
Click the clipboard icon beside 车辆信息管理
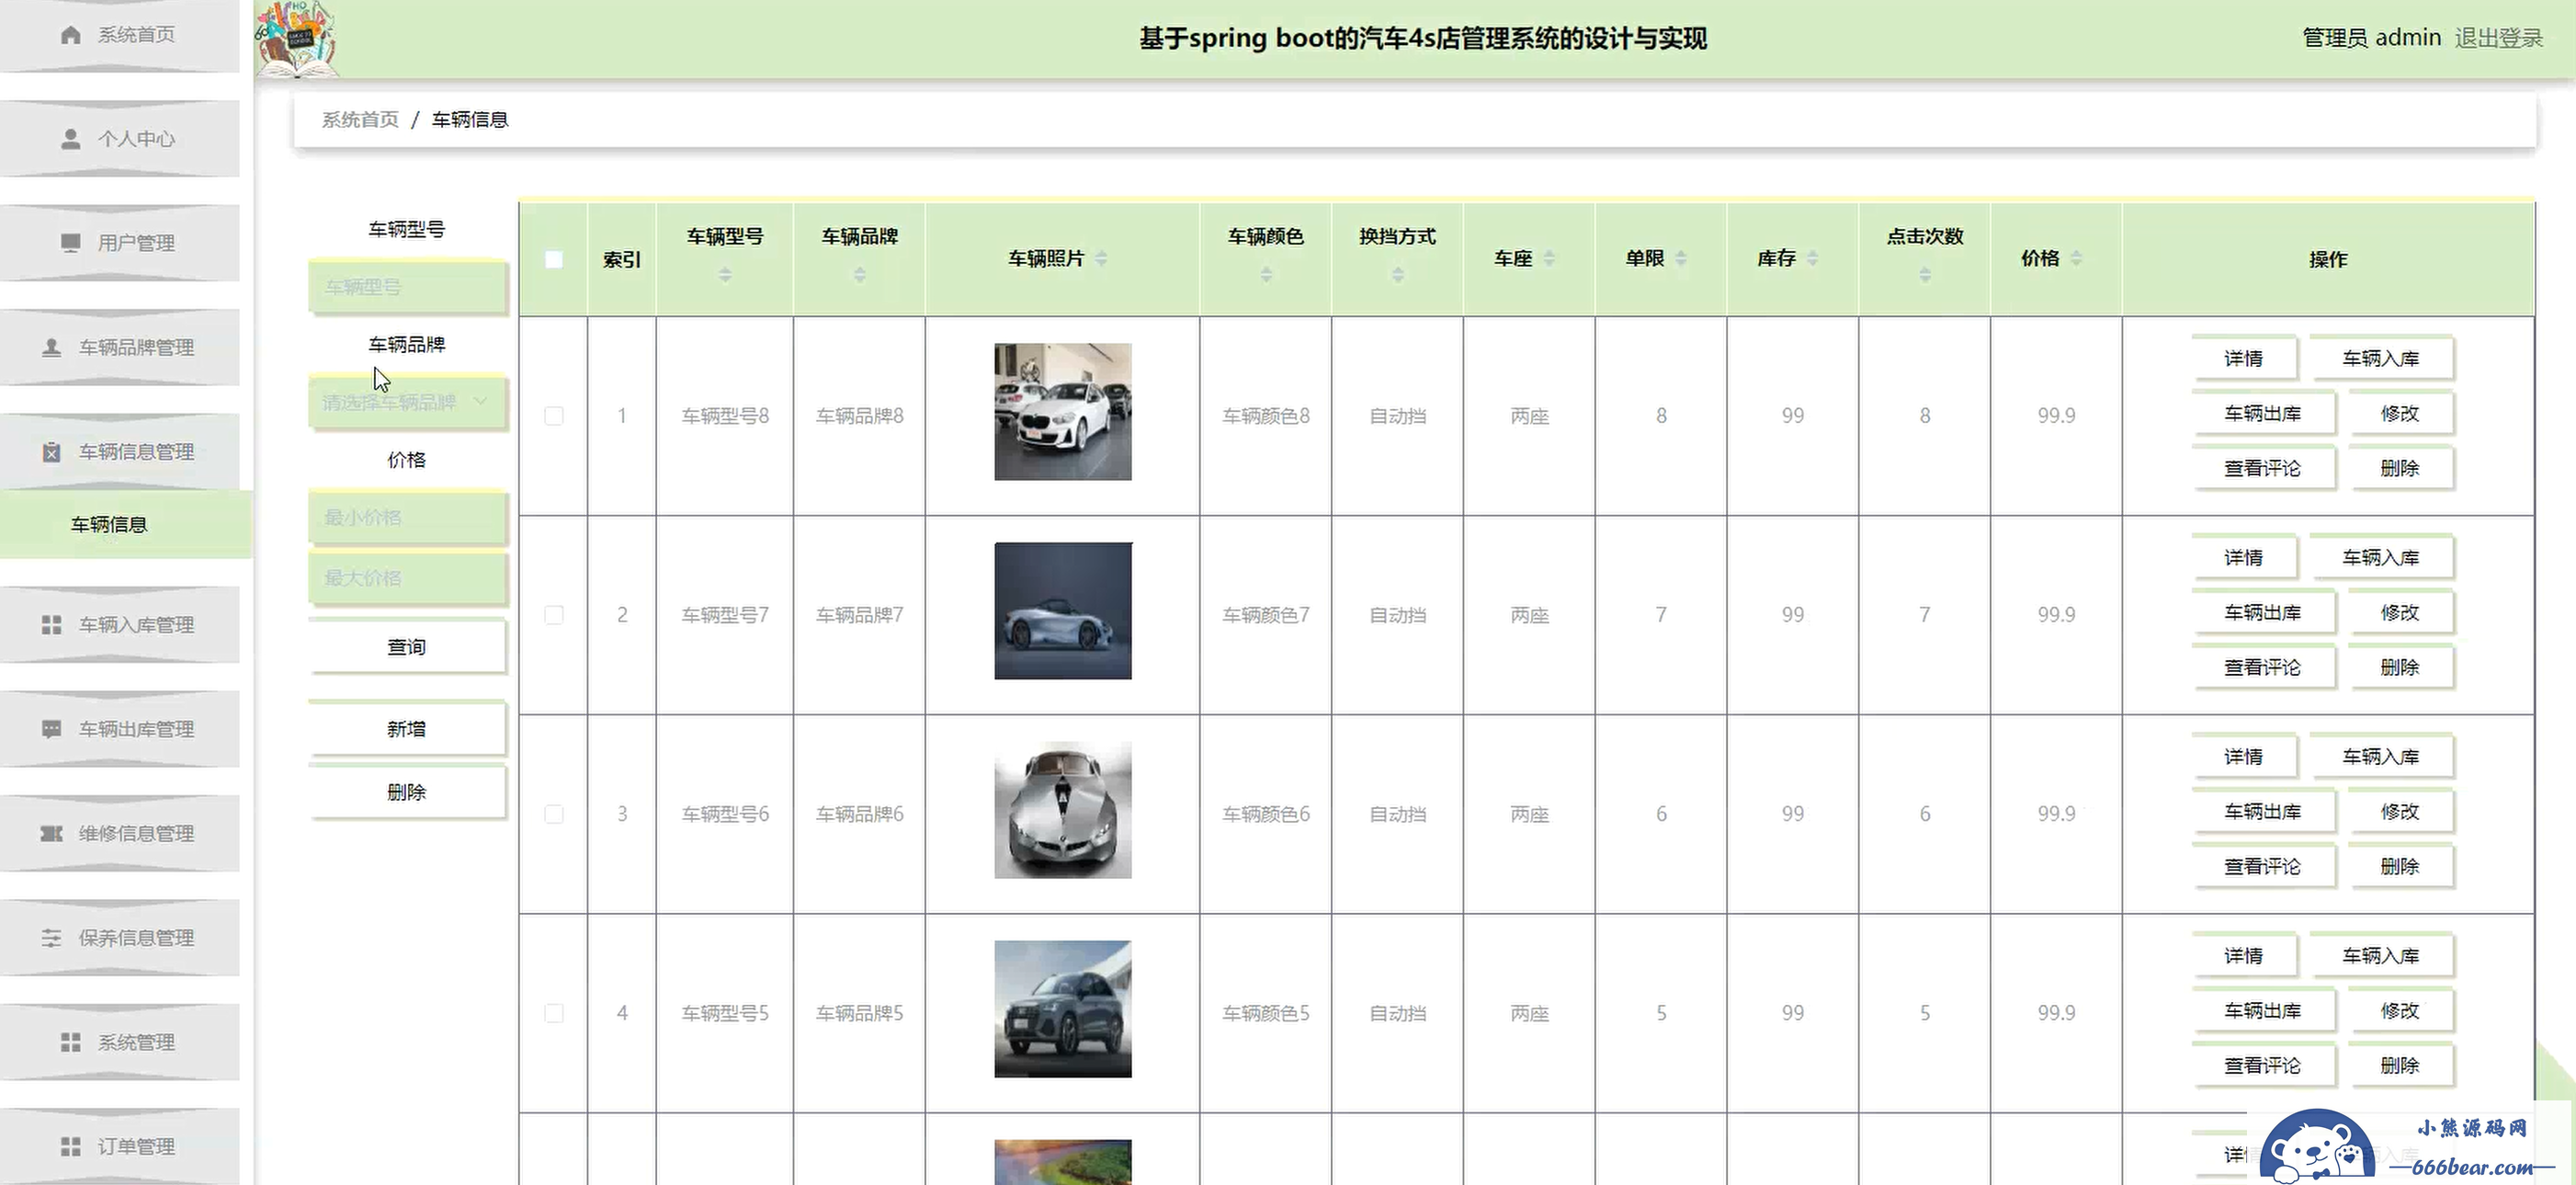tap(52, 452)
